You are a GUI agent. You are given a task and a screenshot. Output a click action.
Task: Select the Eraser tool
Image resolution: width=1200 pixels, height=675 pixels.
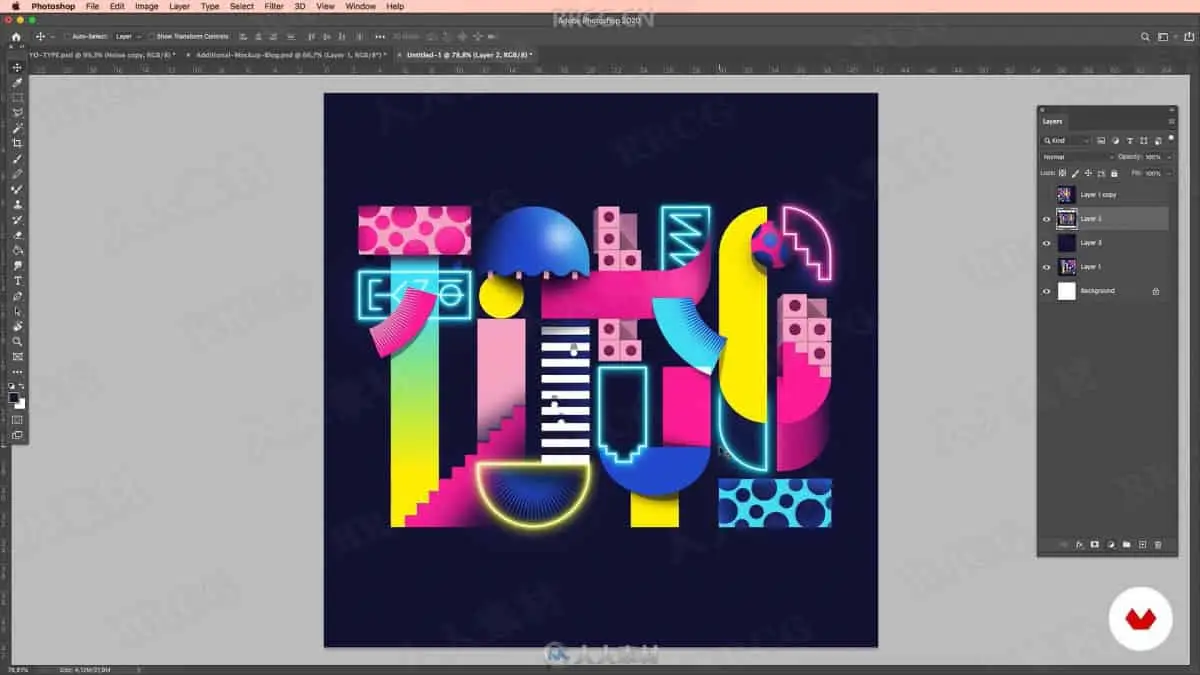click(x=17, y=235)
